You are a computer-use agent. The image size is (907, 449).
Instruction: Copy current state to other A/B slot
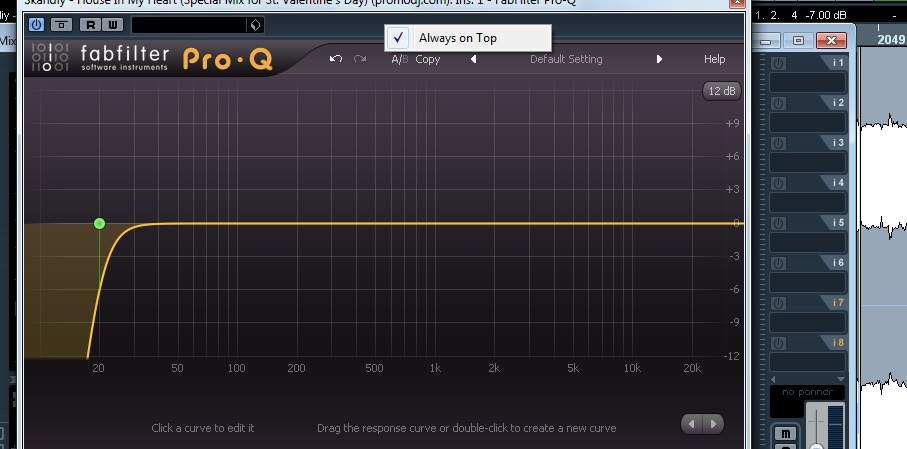pyautogui.click(x=427, y=59)
